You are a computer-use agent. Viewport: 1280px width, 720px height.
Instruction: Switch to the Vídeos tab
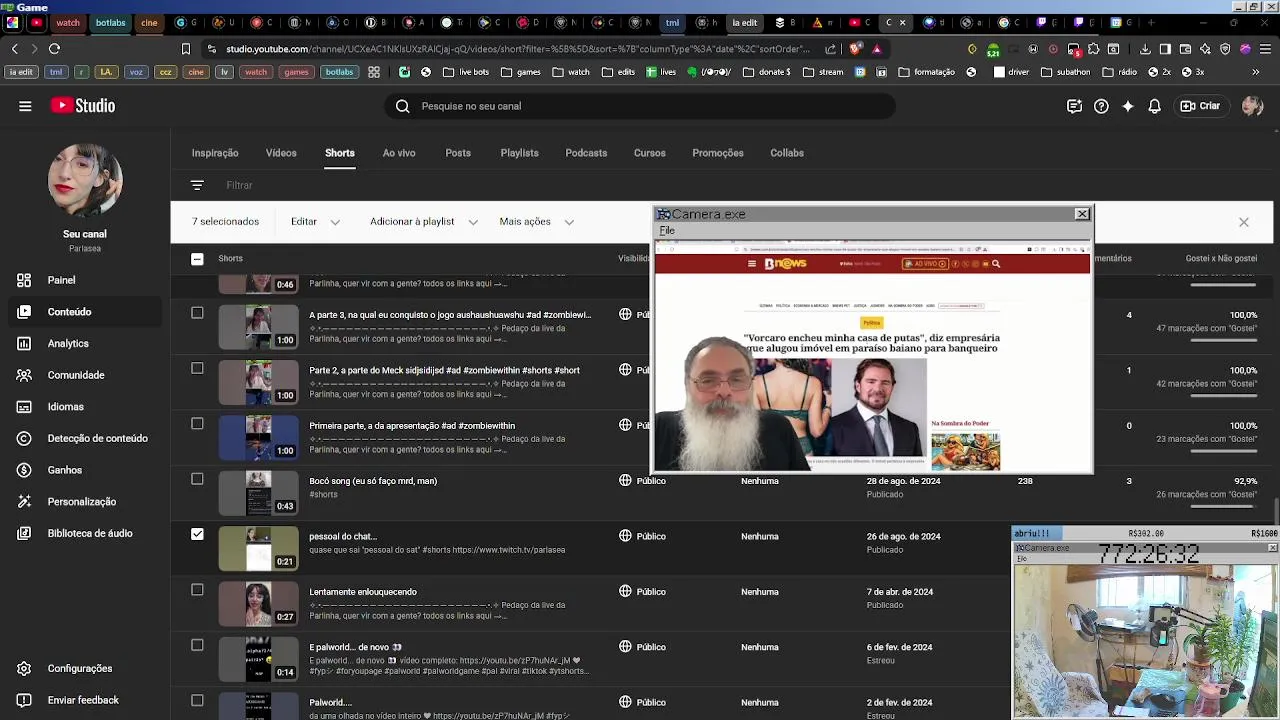[281, 153]
